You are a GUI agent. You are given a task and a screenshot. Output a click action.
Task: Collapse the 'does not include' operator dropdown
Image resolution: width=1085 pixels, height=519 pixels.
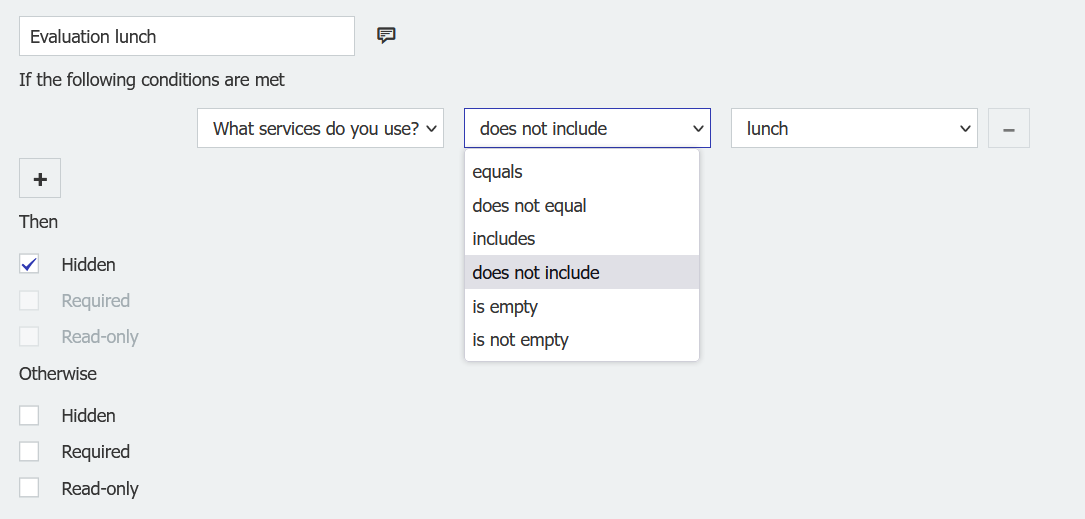click(587, 129)
